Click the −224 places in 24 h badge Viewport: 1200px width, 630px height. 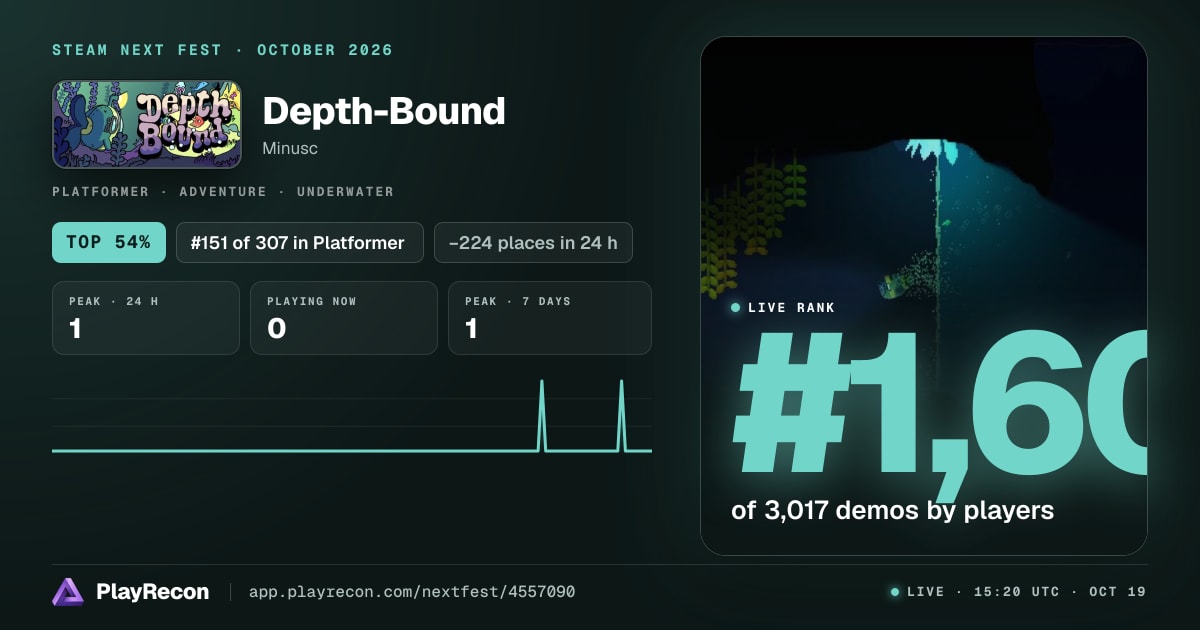click(533, 242)
